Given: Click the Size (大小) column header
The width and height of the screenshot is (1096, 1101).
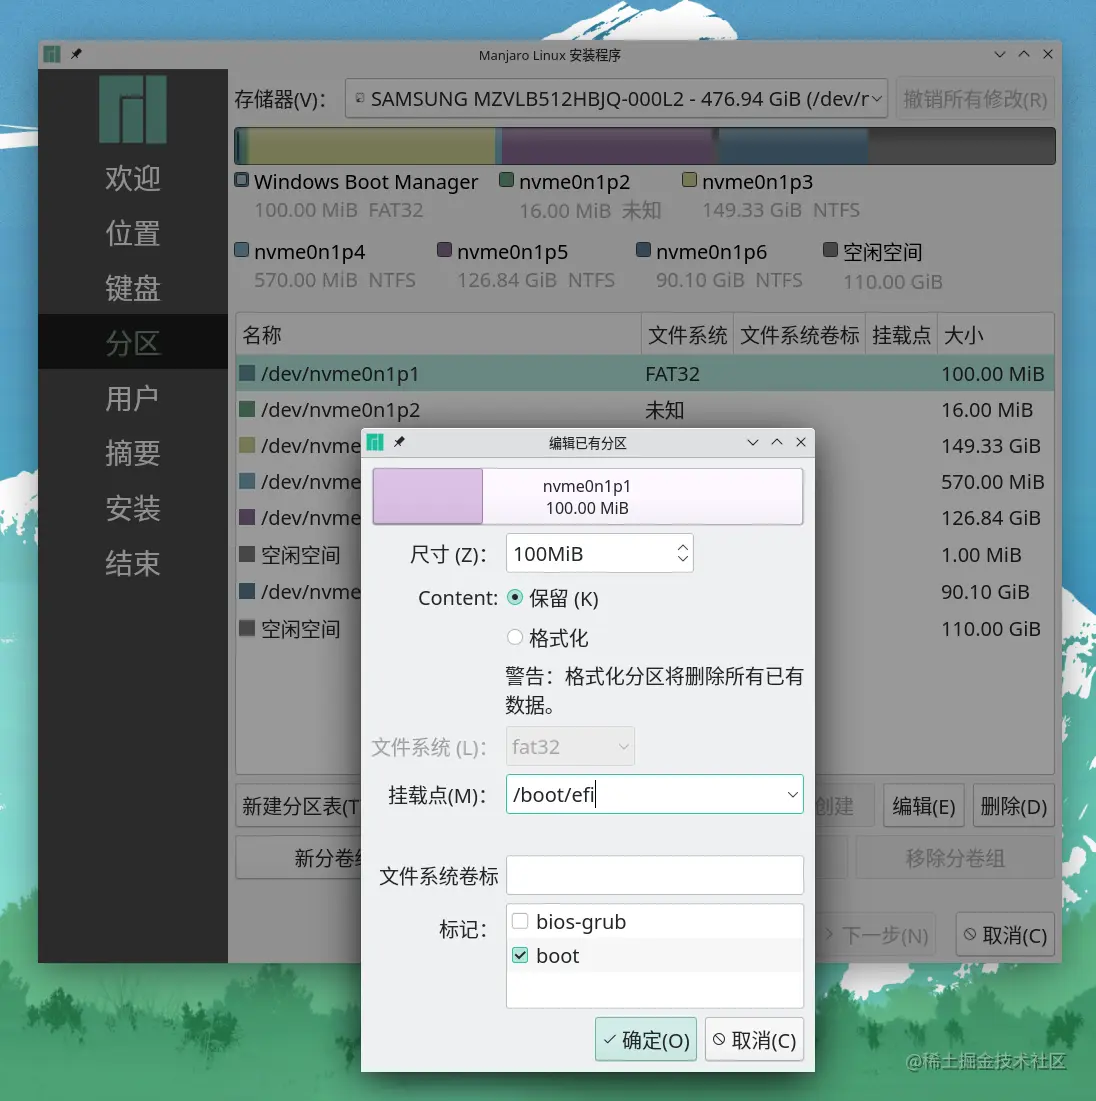Looking at the screenshot, I should coord(996,335).
